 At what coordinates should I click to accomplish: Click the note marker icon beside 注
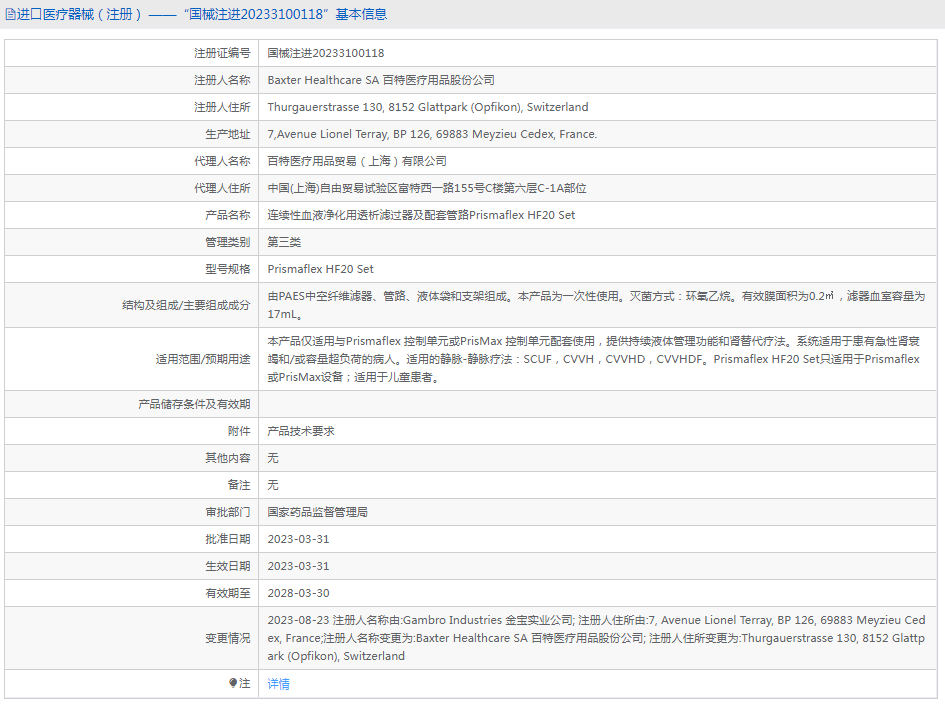coord(233,683)
